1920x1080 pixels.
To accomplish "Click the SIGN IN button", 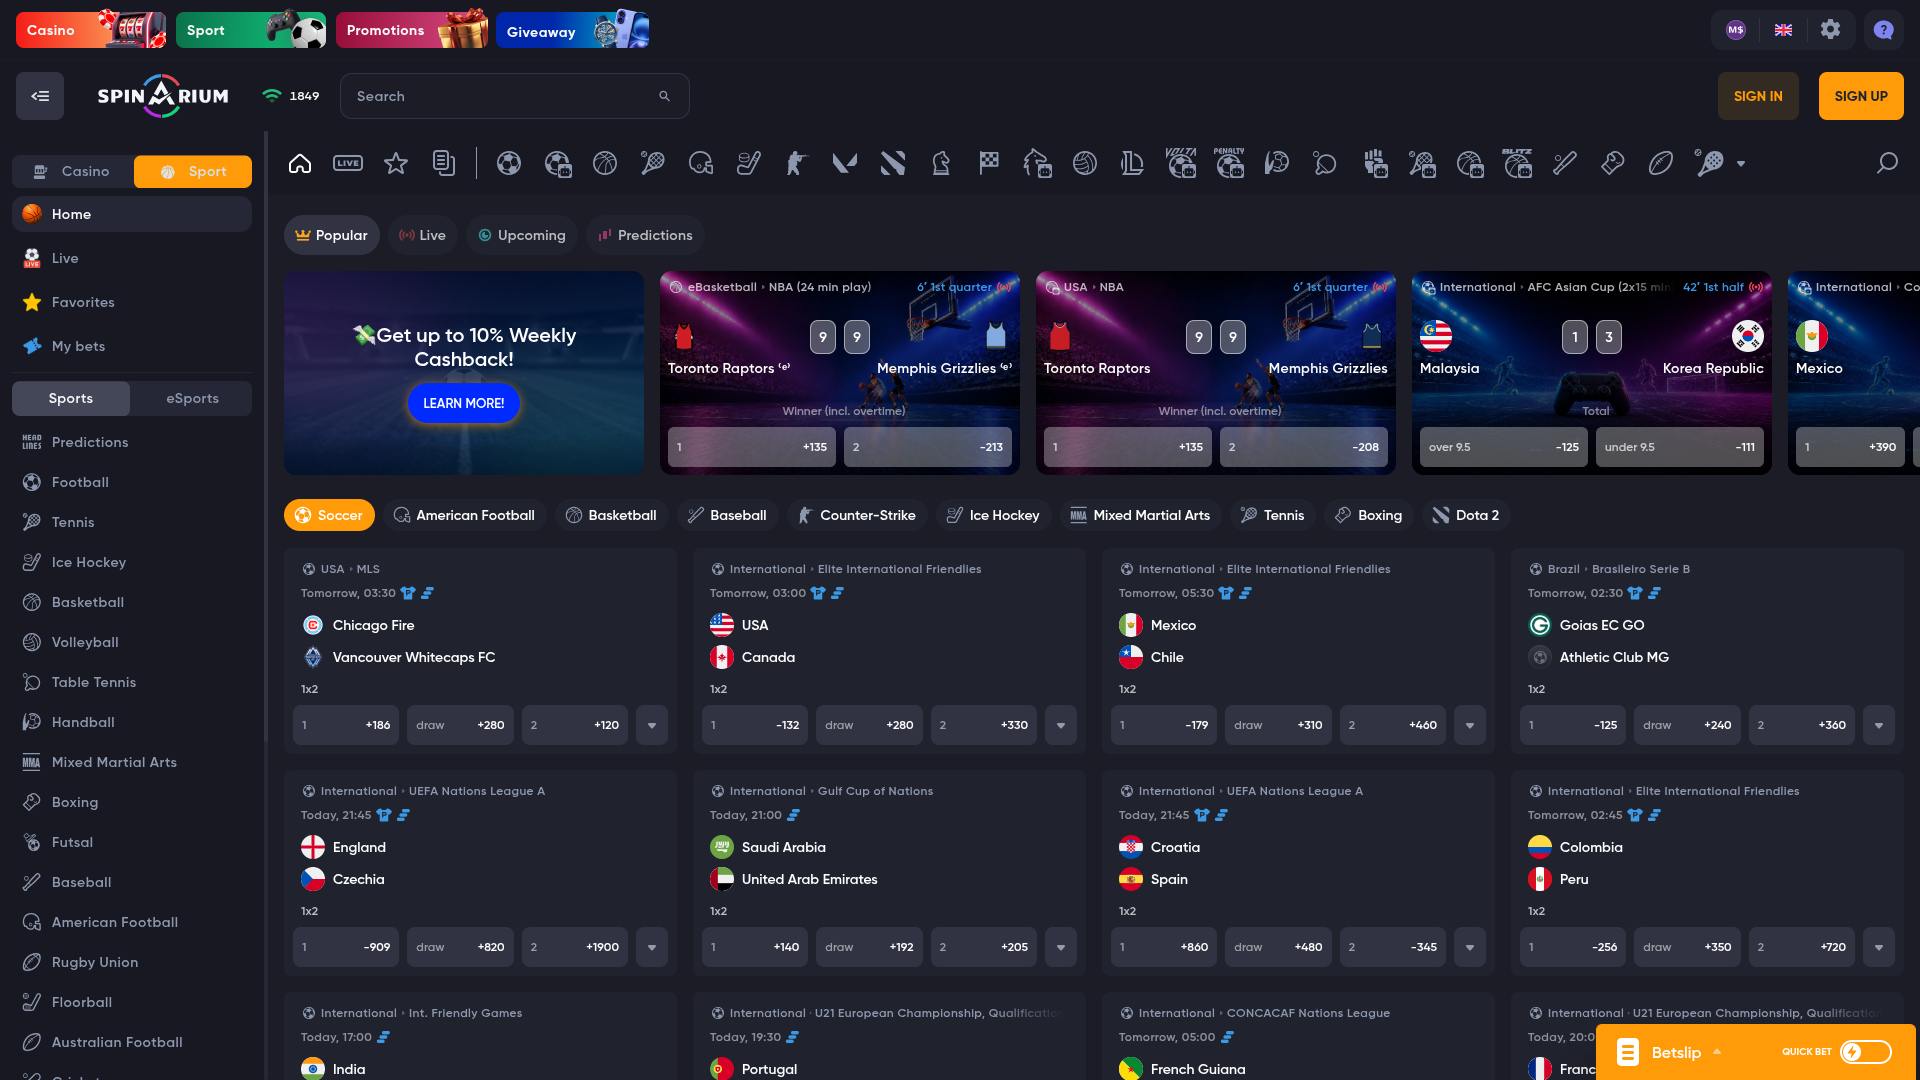I will coord(1758,96).
